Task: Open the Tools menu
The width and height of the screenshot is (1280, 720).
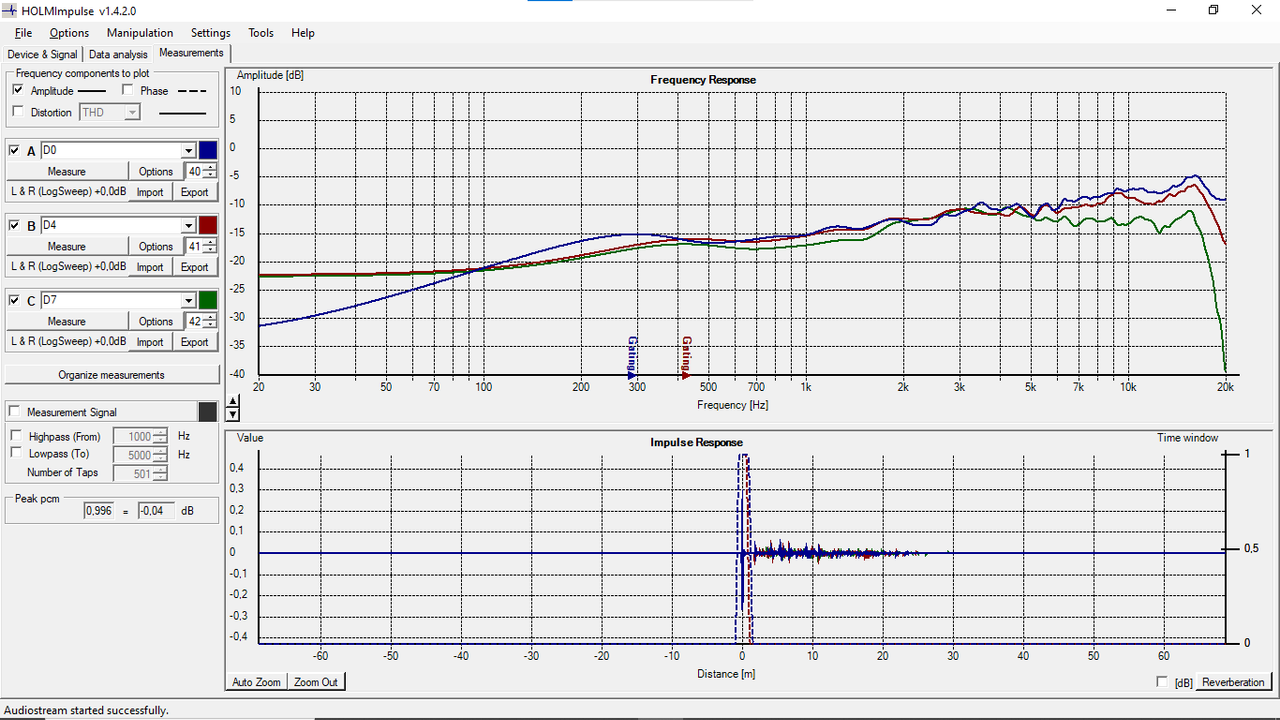Action: click(261, 33)
